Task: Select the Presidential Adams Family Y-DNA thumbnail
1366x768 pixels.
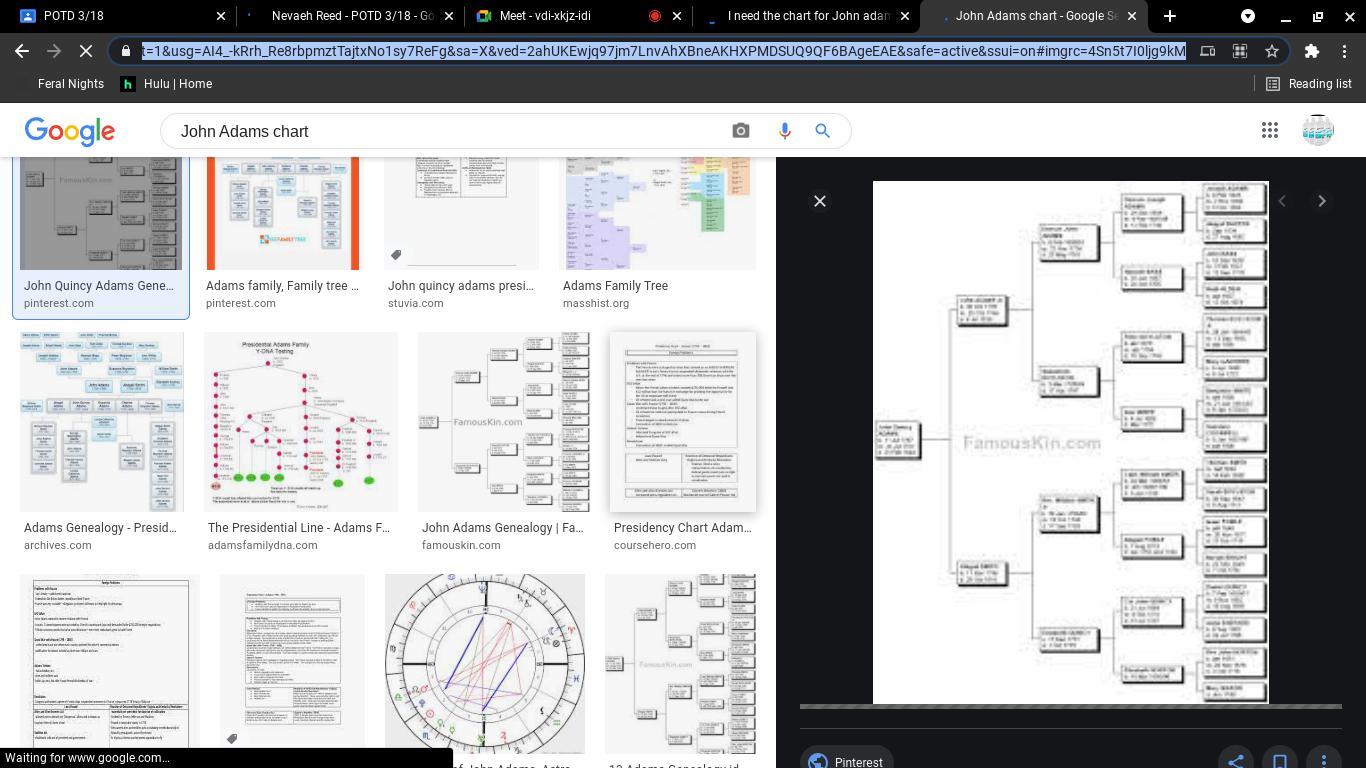Action: [301, 422]
